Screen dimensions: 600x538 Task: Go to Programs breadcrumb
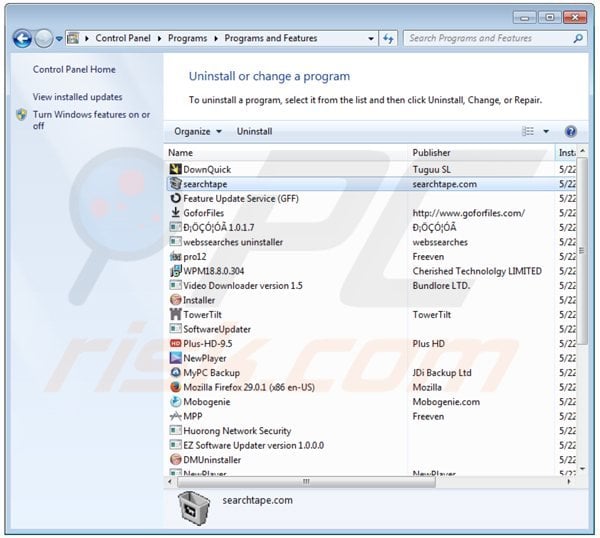[x=188, y=38]
